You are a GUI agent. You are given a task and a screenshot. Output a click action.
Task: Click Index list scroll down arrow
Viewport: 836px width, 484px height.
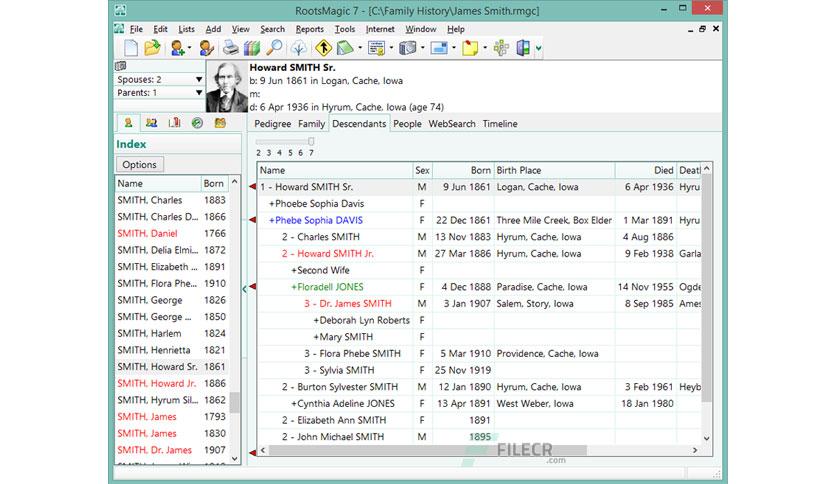[x=235, y=458]
